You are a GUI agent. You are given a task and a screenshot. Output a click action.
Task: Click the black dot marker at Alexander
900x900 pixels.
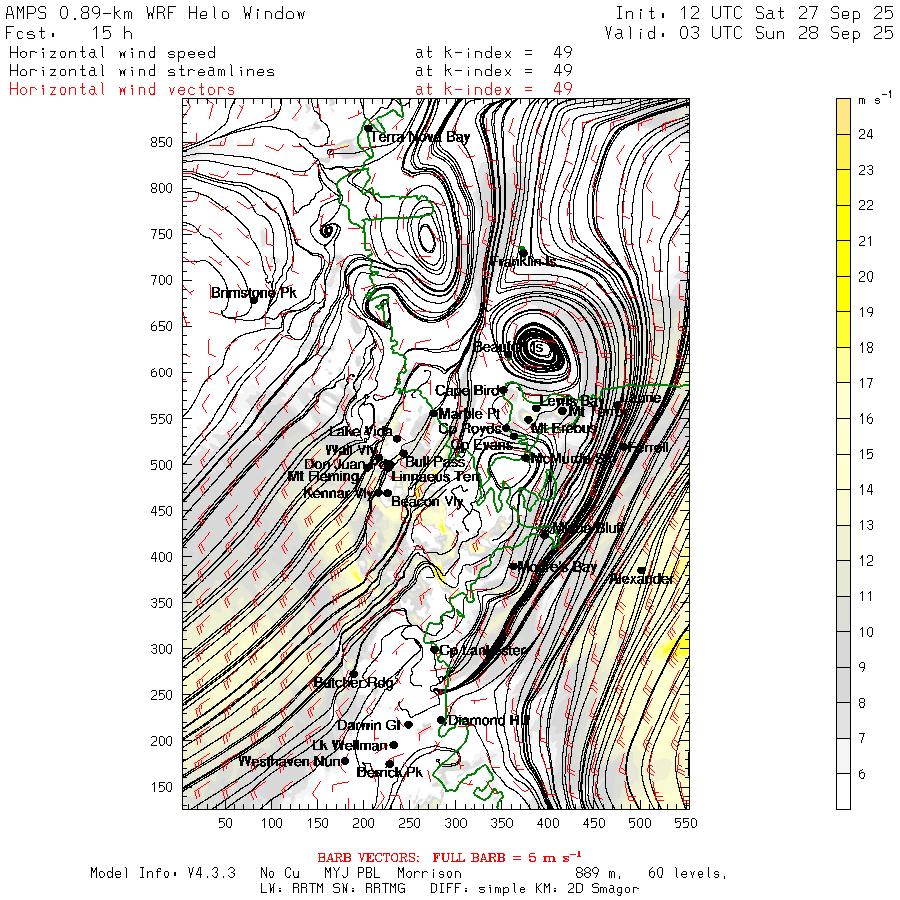(642, 571)
